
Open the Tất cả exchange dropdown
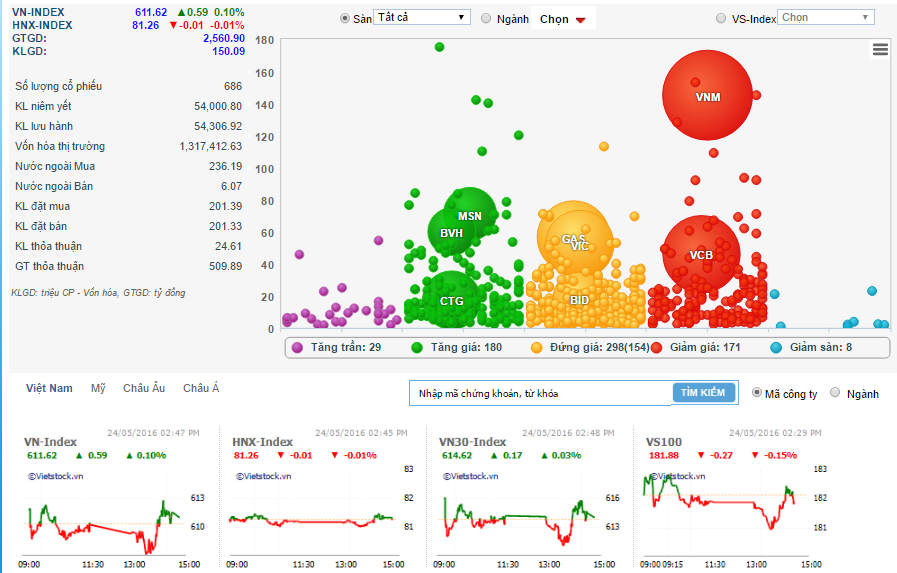tap(422, 17)
